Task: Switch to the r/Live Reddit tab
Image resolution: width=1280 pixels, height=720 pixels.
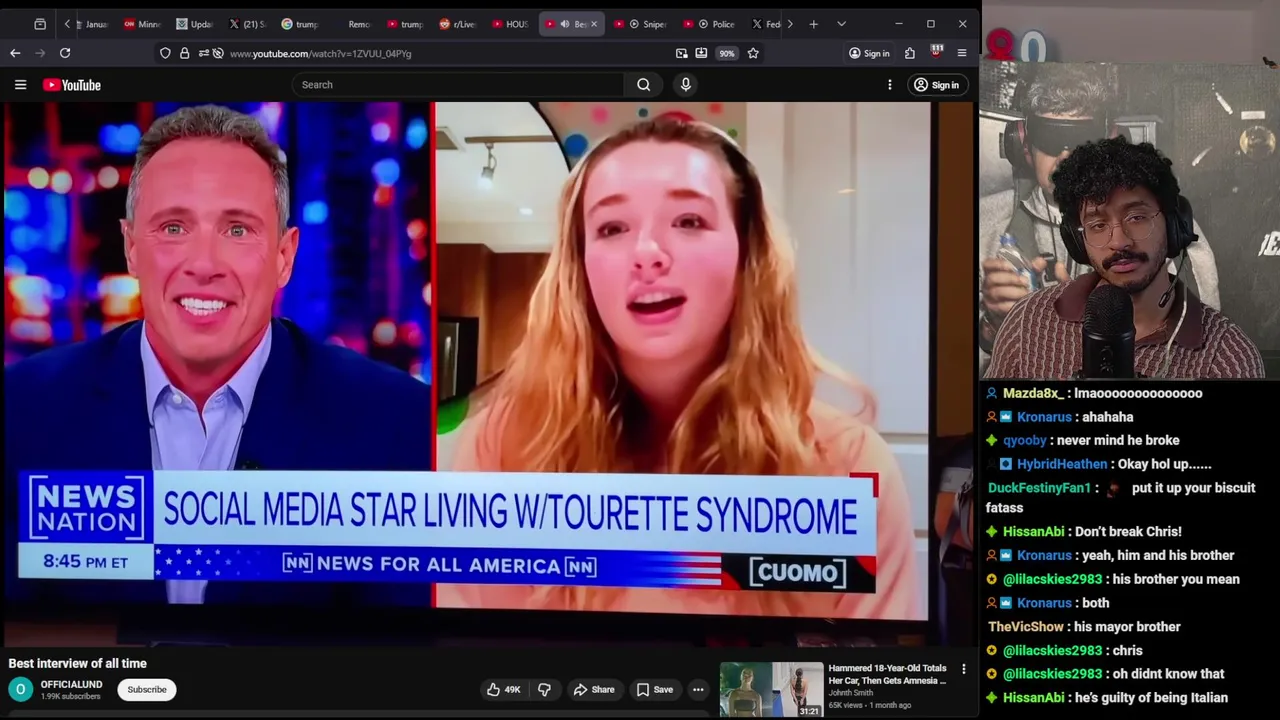Action: [458, 24]
